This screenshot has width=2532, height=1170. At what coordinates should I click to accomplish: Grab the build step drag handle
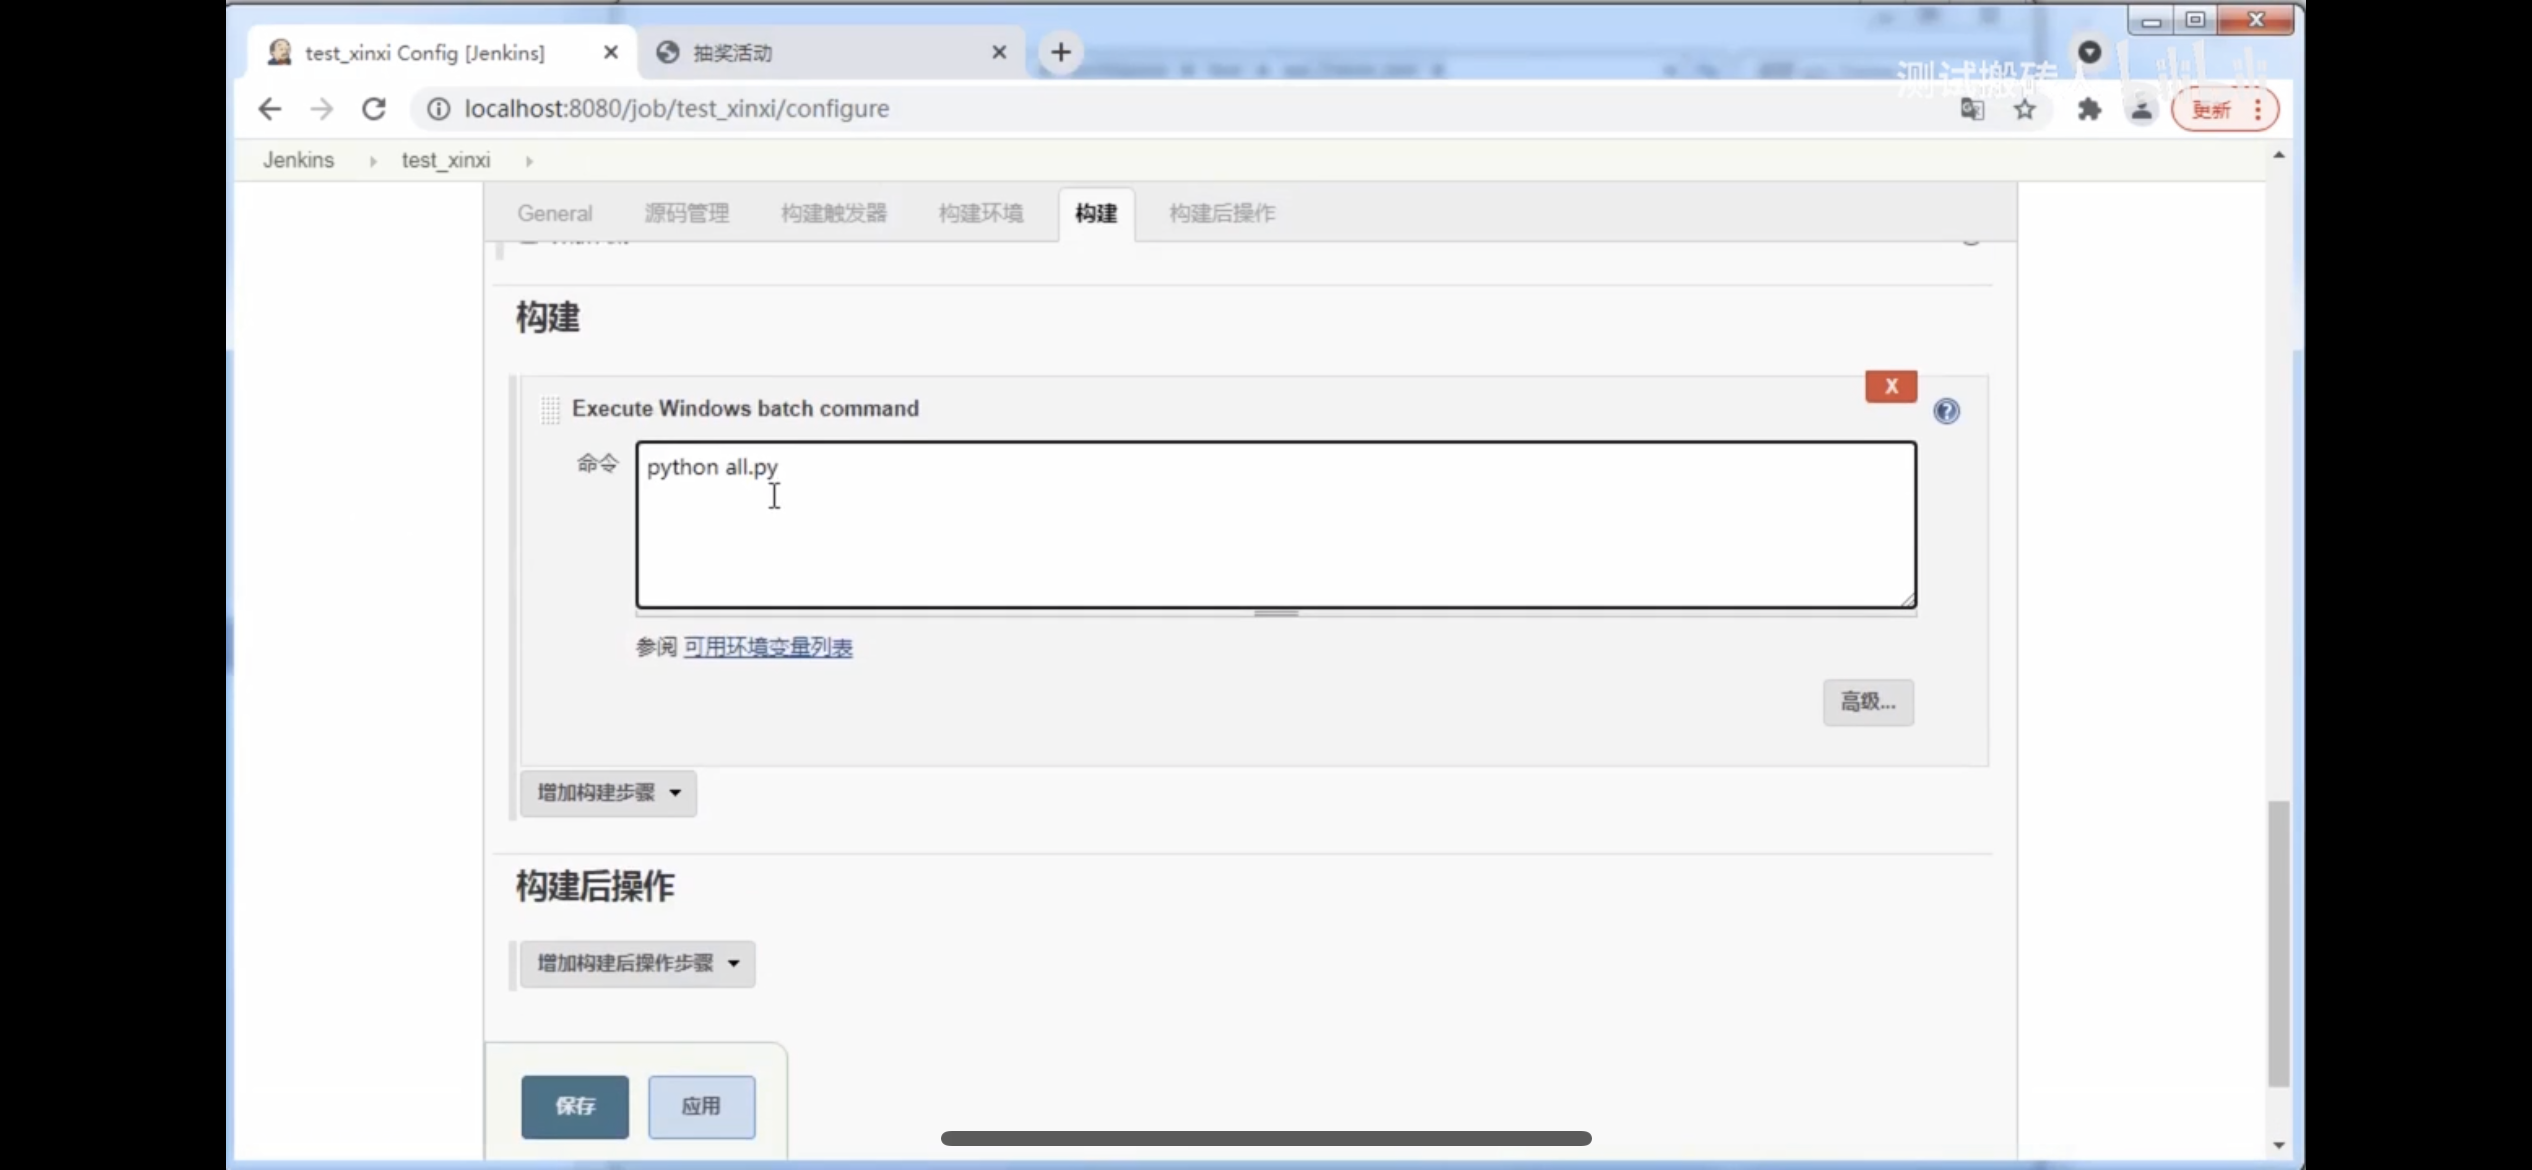(550, 409)
